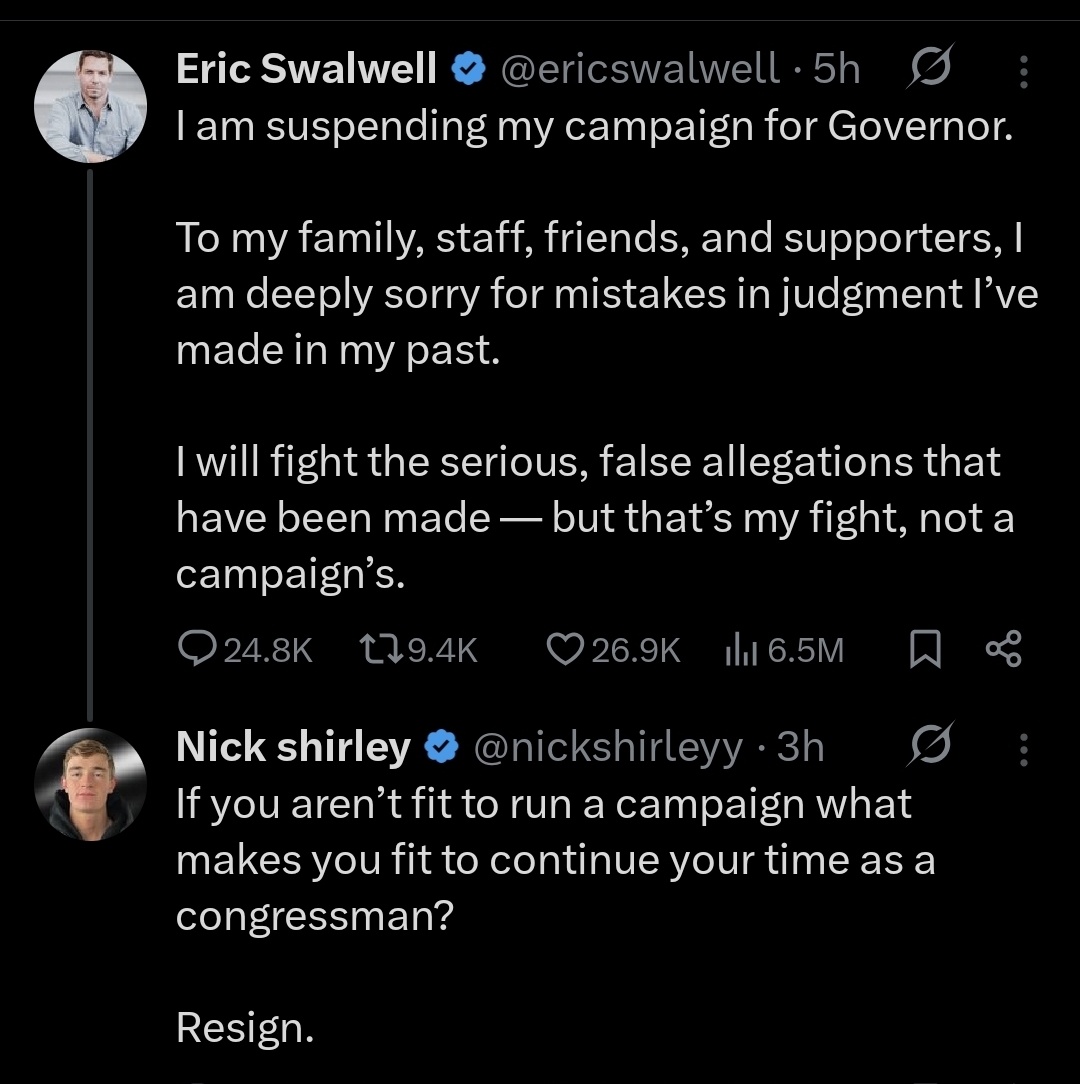Bookmark Eric Swalwell's tweet
Image resolution: width=1080 pixels, height=1084 pixels.
tap(925, 651)
